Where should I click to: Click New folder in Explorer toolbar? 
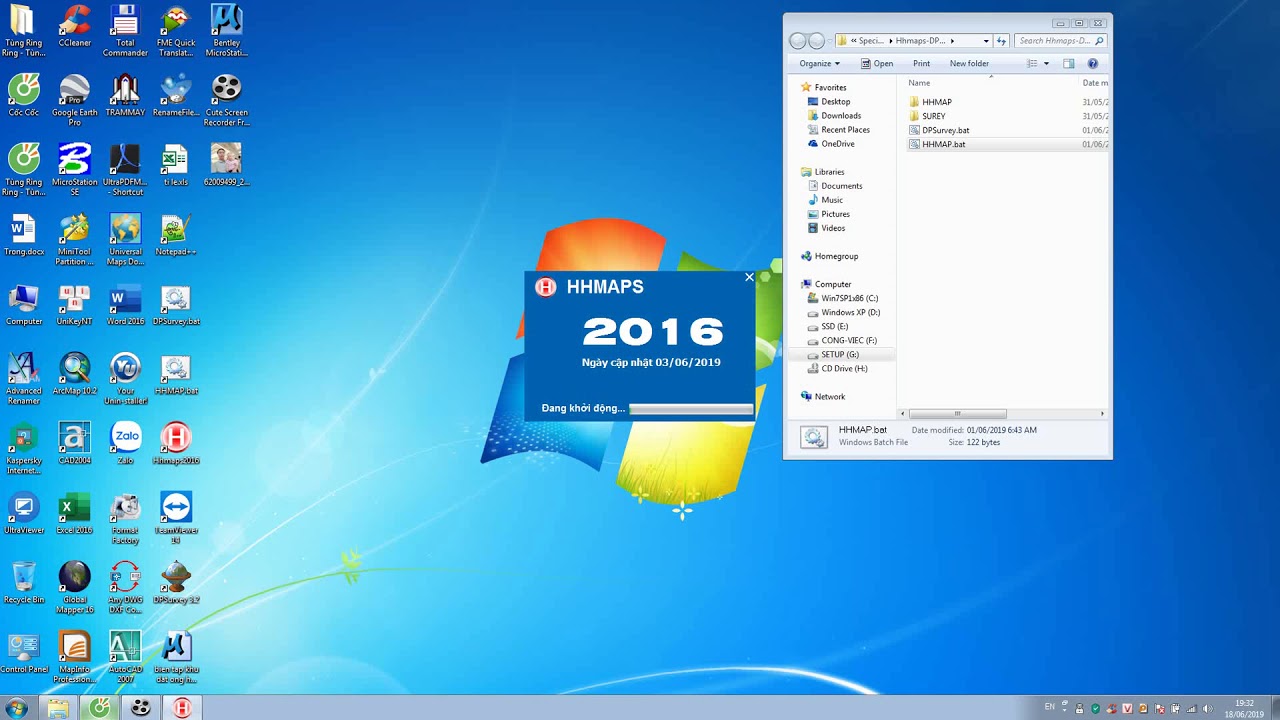click(969, 63)
